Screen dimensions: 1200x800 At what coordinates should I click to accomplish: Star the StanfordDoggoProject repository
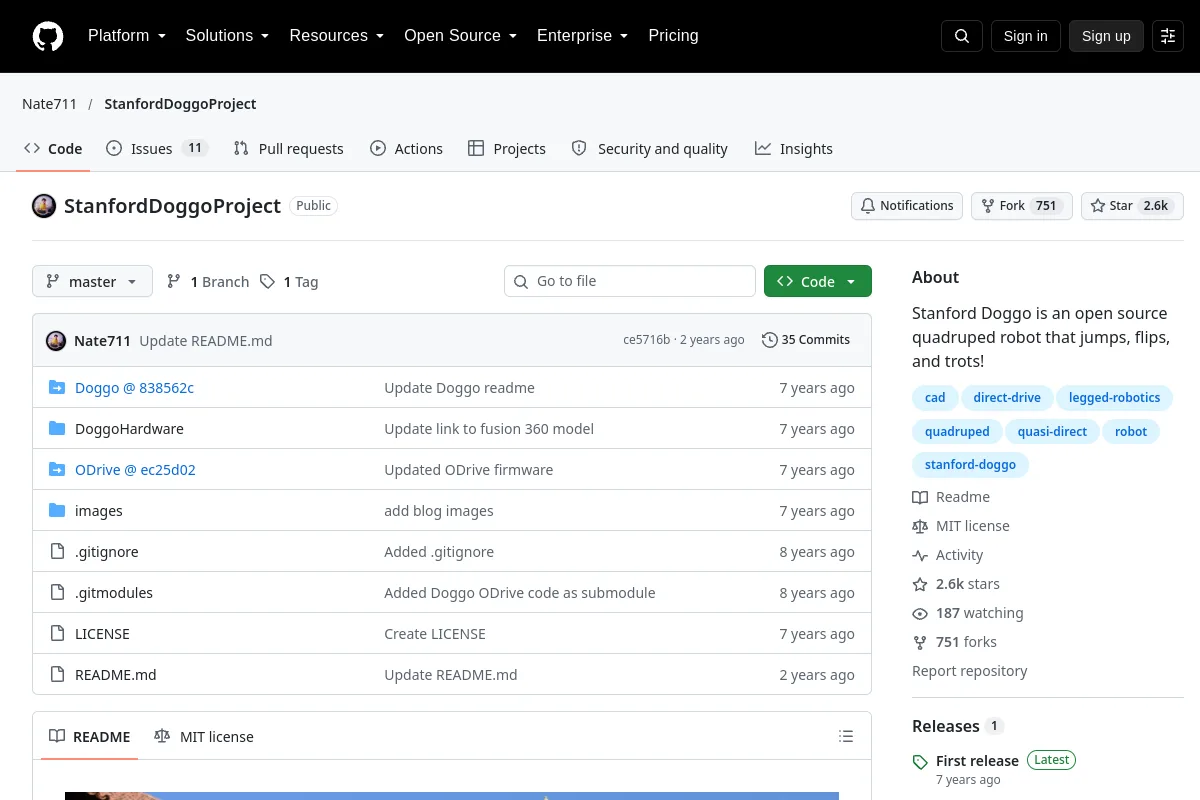(1132, 206)
